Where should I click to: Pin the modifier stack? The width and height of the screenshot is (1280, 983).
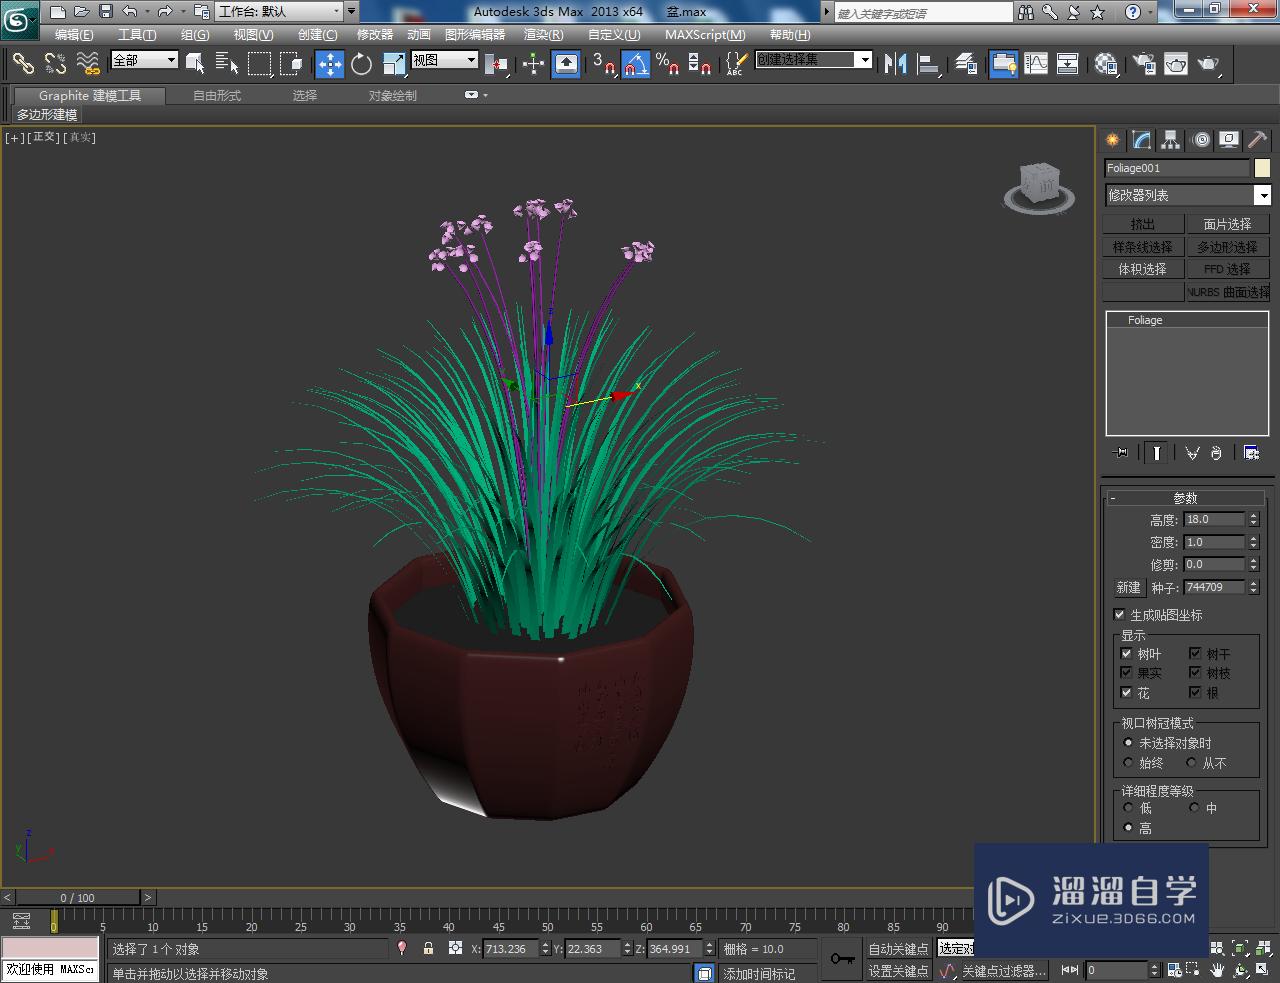[1120, 452]
